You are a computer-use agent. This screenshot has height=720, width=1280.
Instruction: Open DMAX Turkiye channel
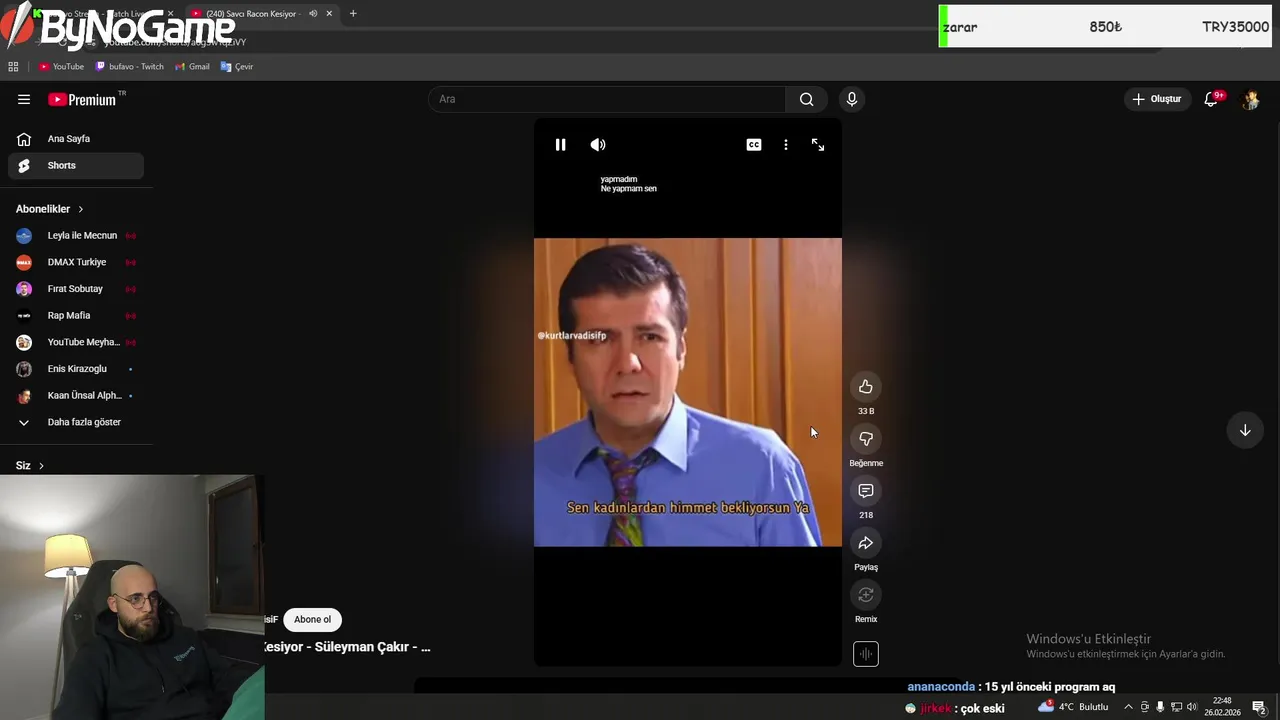76,262
